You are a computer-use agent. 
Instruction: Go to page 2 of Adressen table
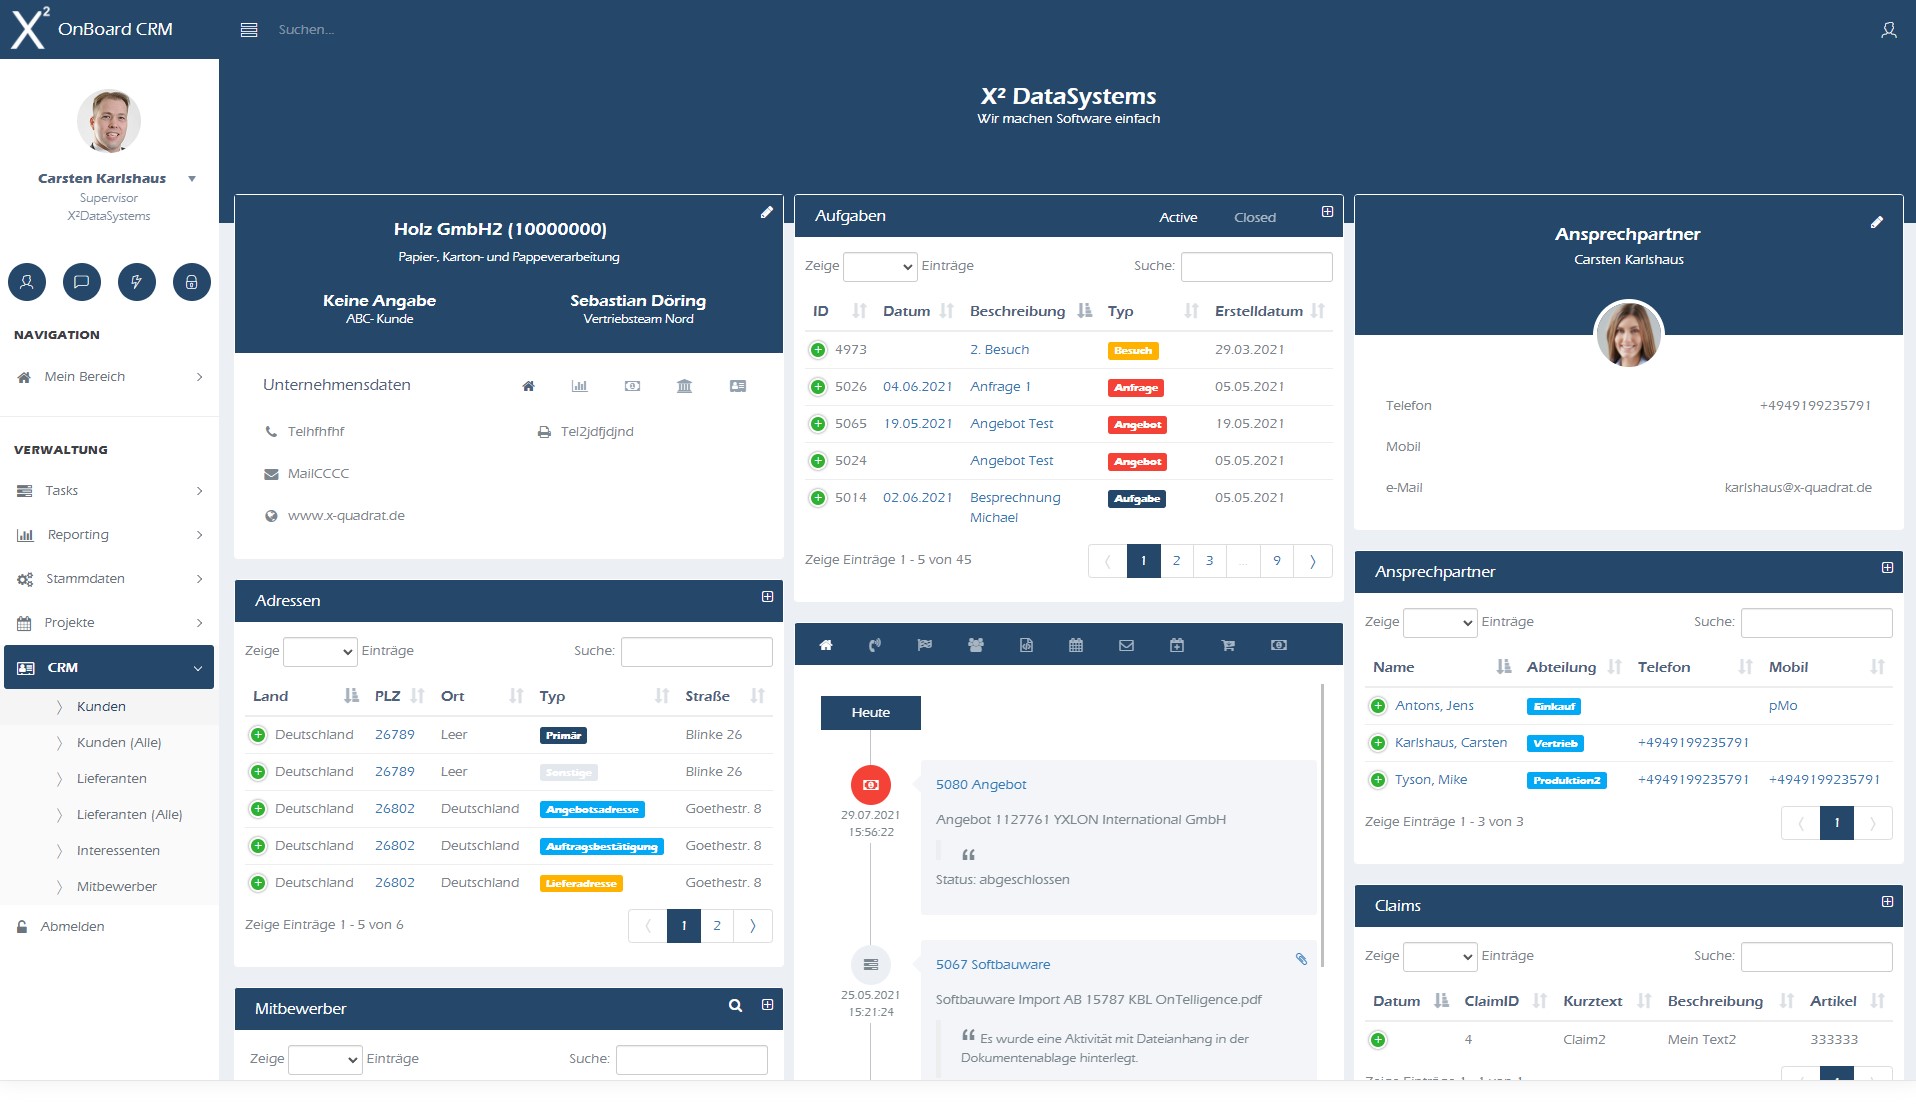717,926
